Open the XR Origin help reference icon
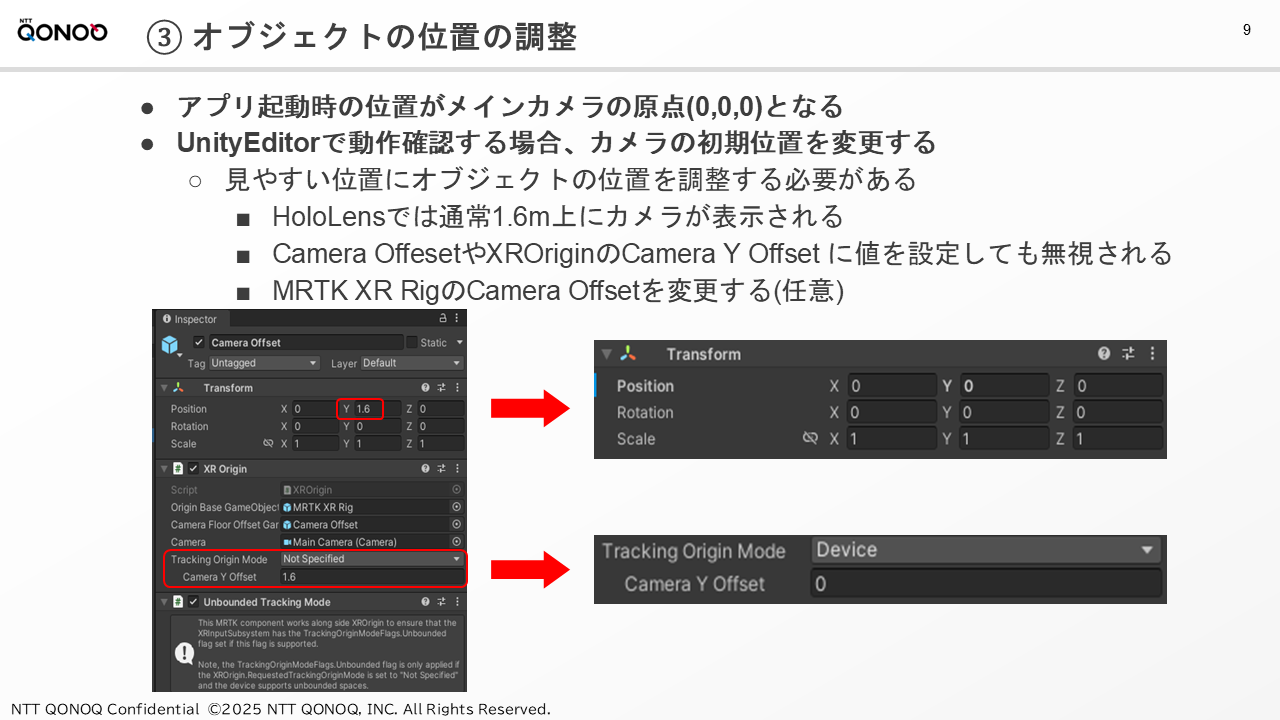Viewport: 1280px width, 720px height. point(425,468)
